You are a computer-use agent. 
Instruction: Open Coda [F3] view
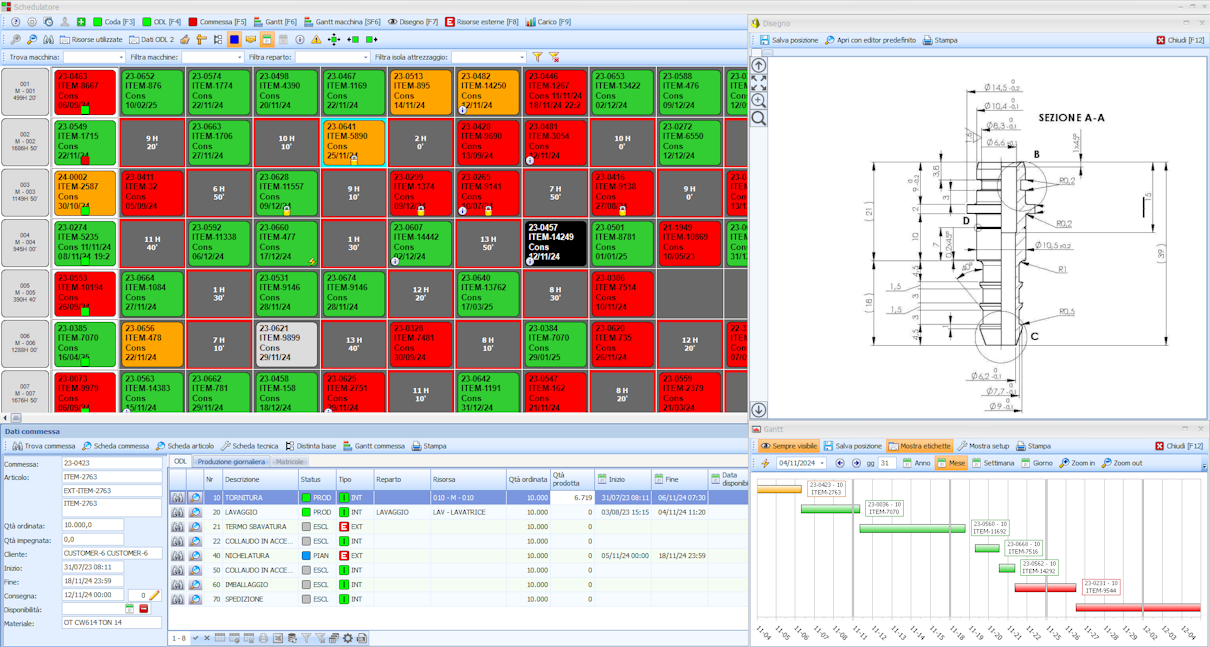tap(113, 21)
